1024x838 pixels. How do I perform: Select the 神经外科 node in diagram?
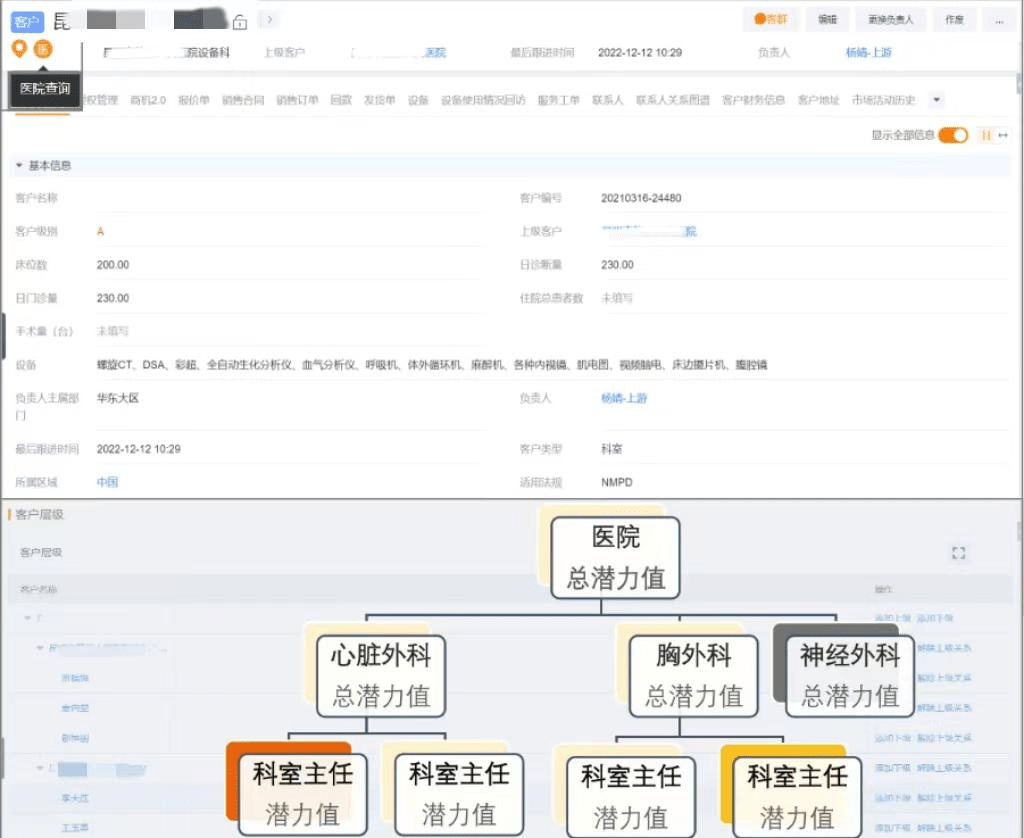point(849,675)
